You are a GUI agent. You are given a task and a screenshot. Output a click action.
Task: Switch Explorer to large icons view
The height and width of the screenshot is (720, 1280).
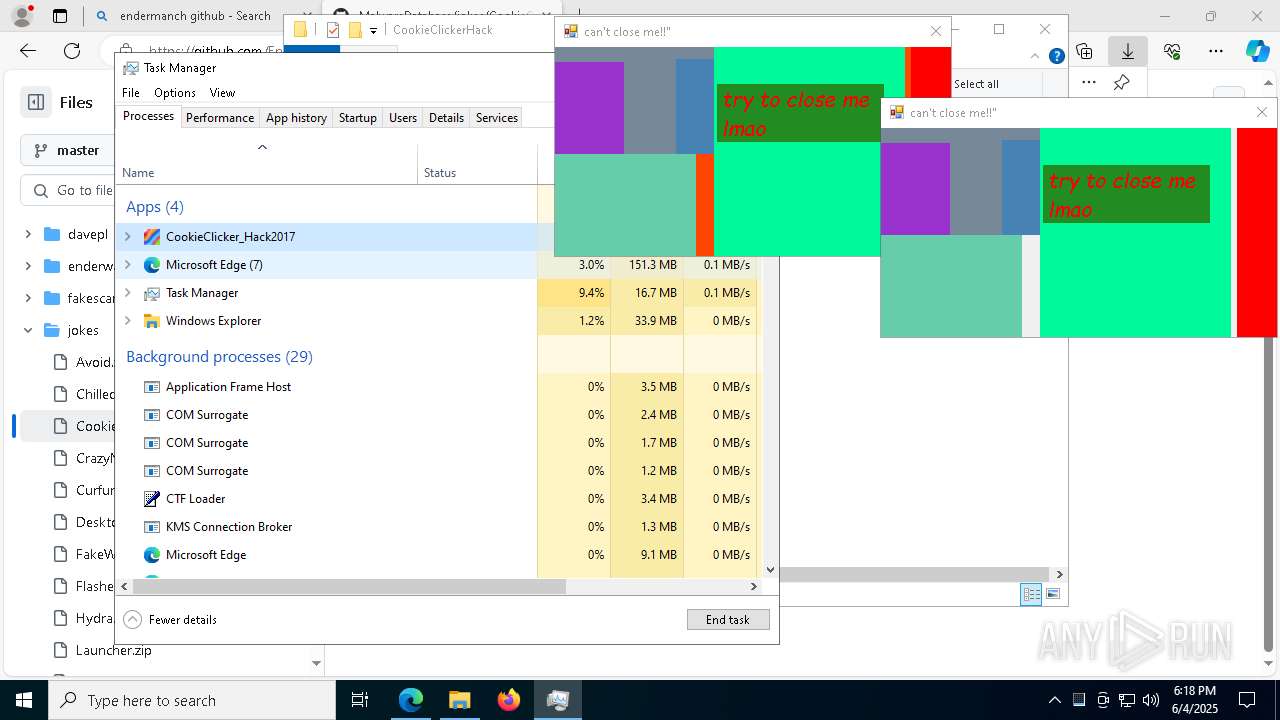click(1053, 594)
